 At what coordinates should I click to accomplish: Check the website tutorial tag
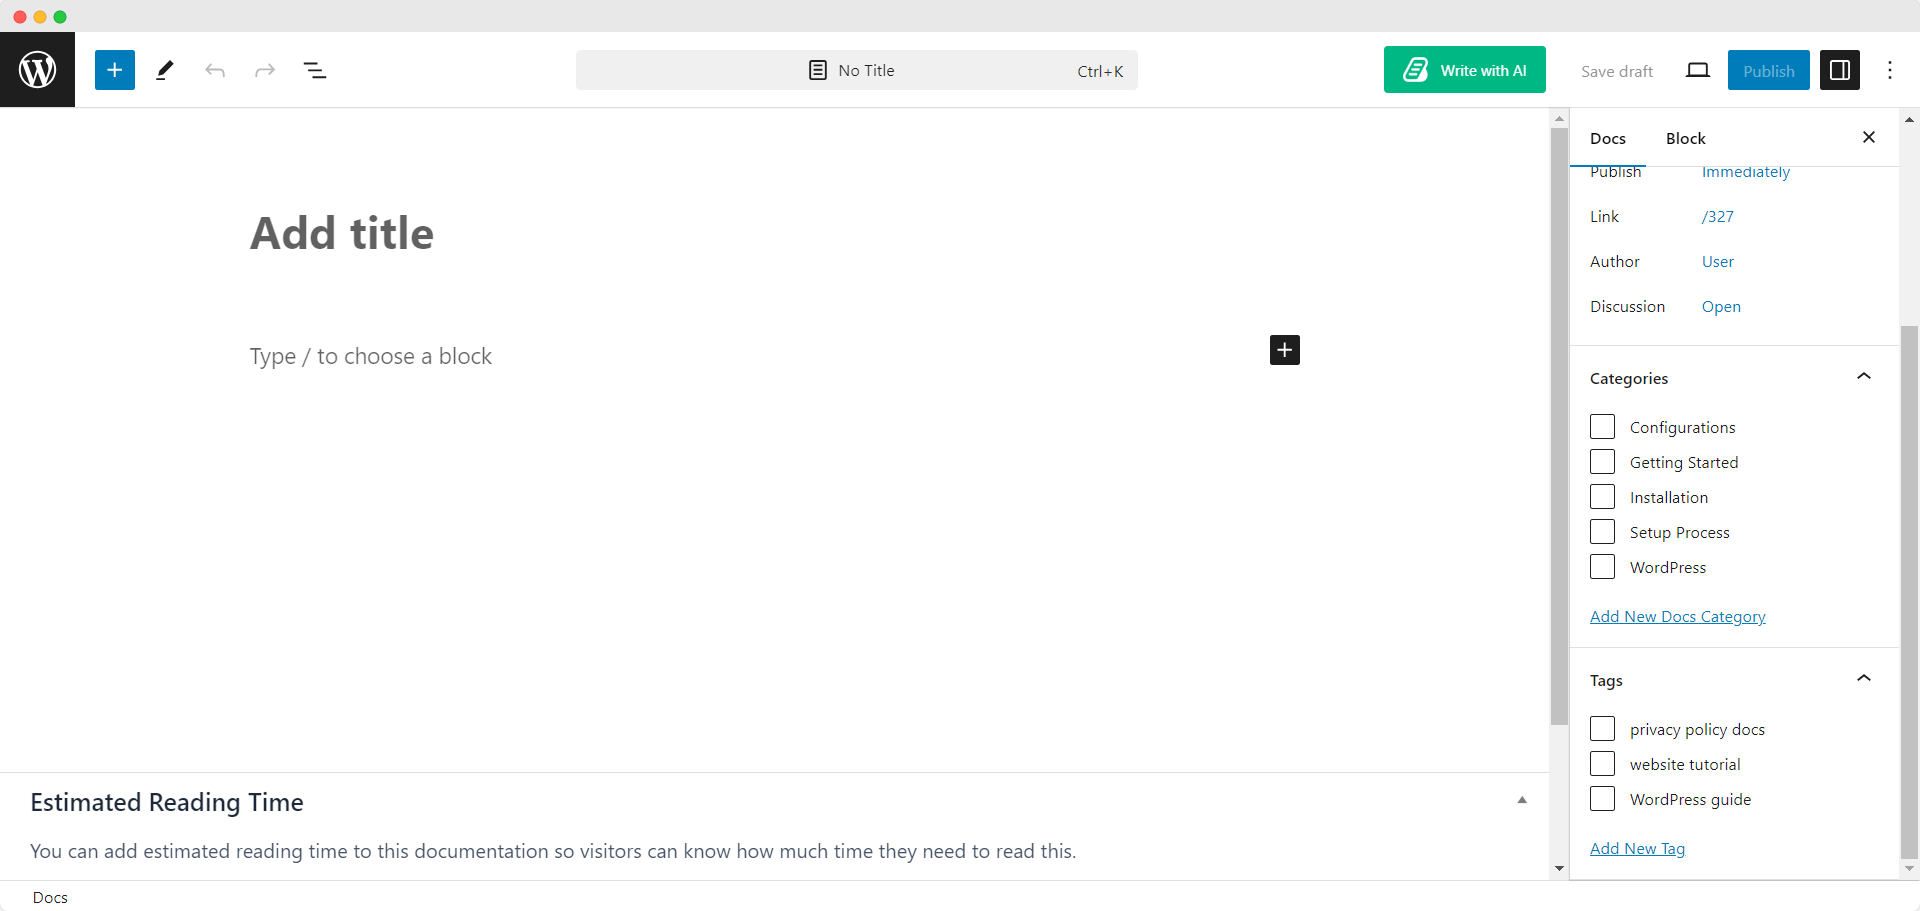(x=1602, y=764)
